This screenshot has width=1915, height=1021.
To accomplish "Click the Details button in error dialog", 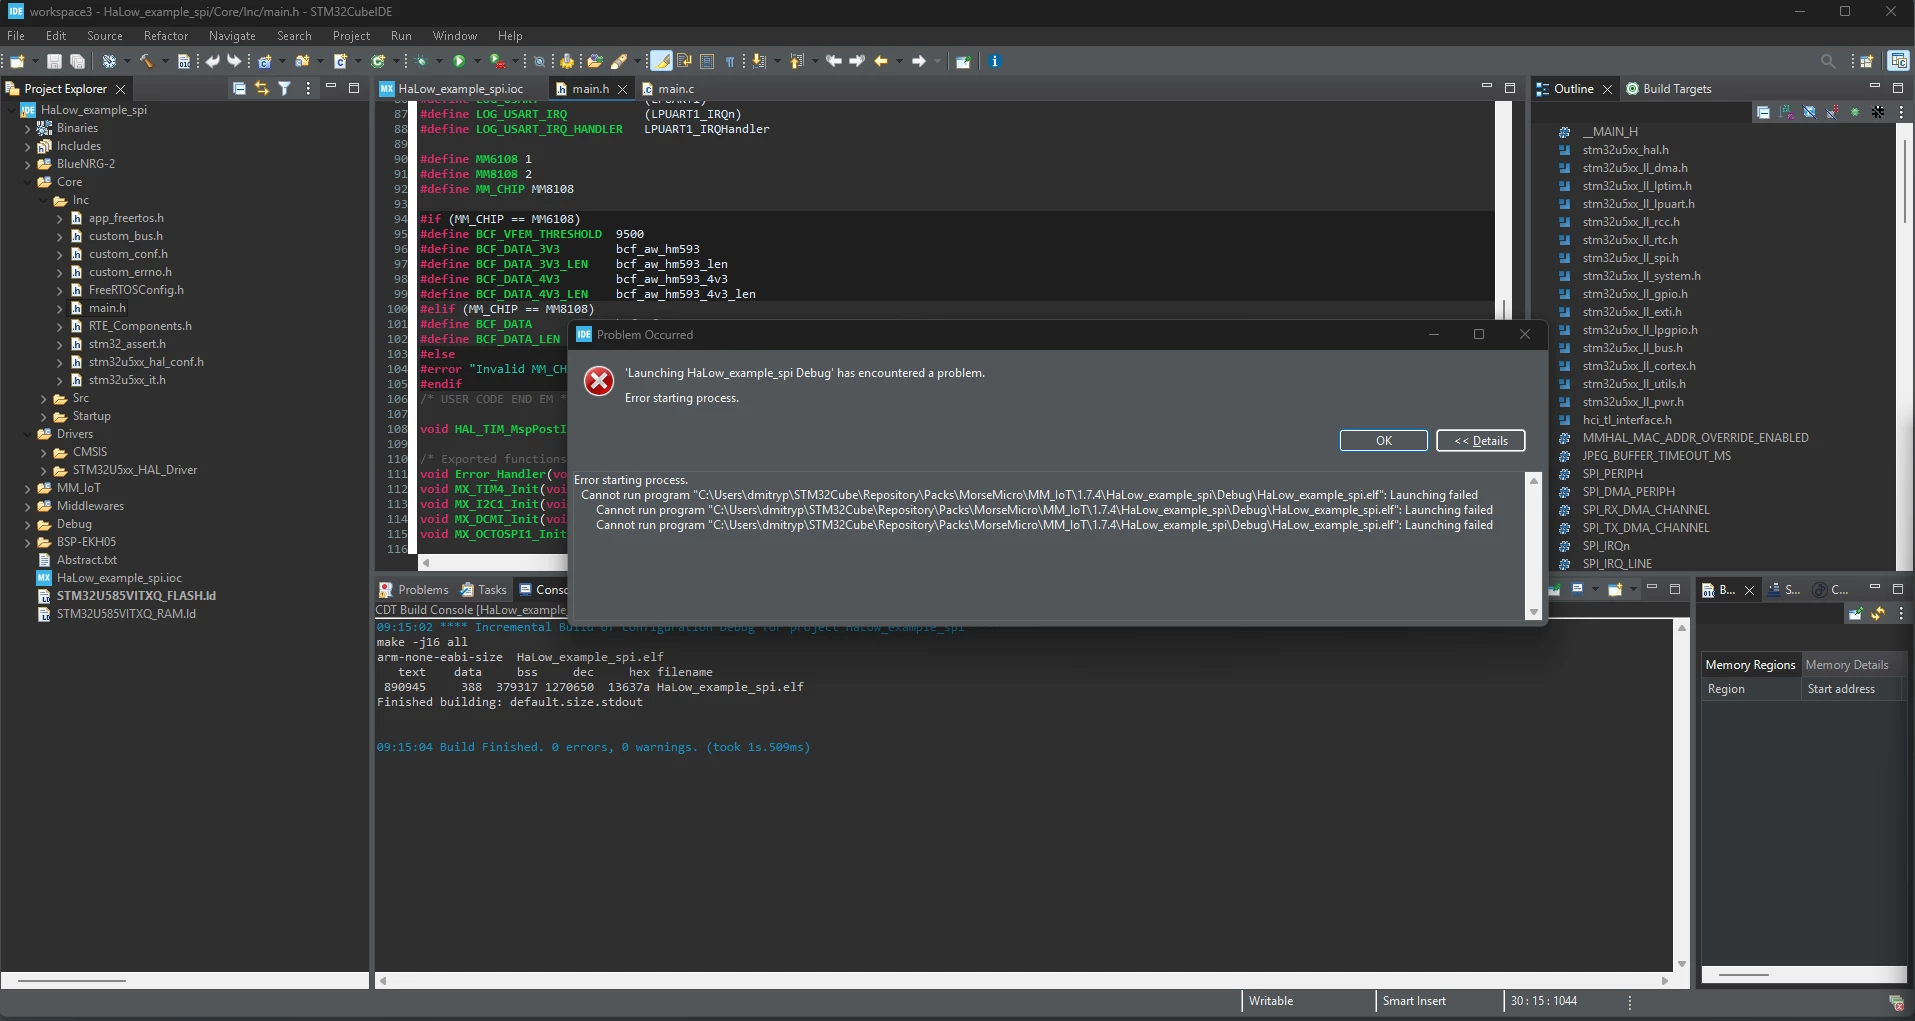I will coord(1481,441).
